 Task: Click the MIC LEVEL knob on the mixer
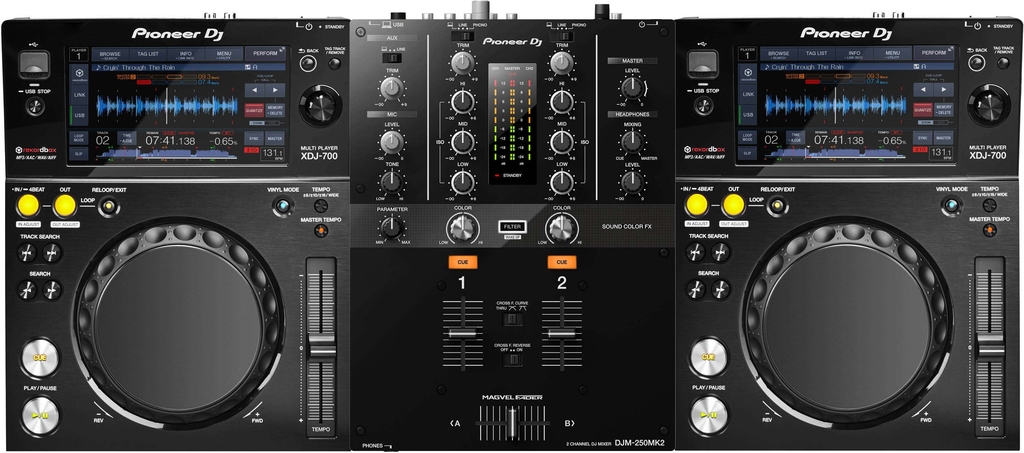point(392,142)
